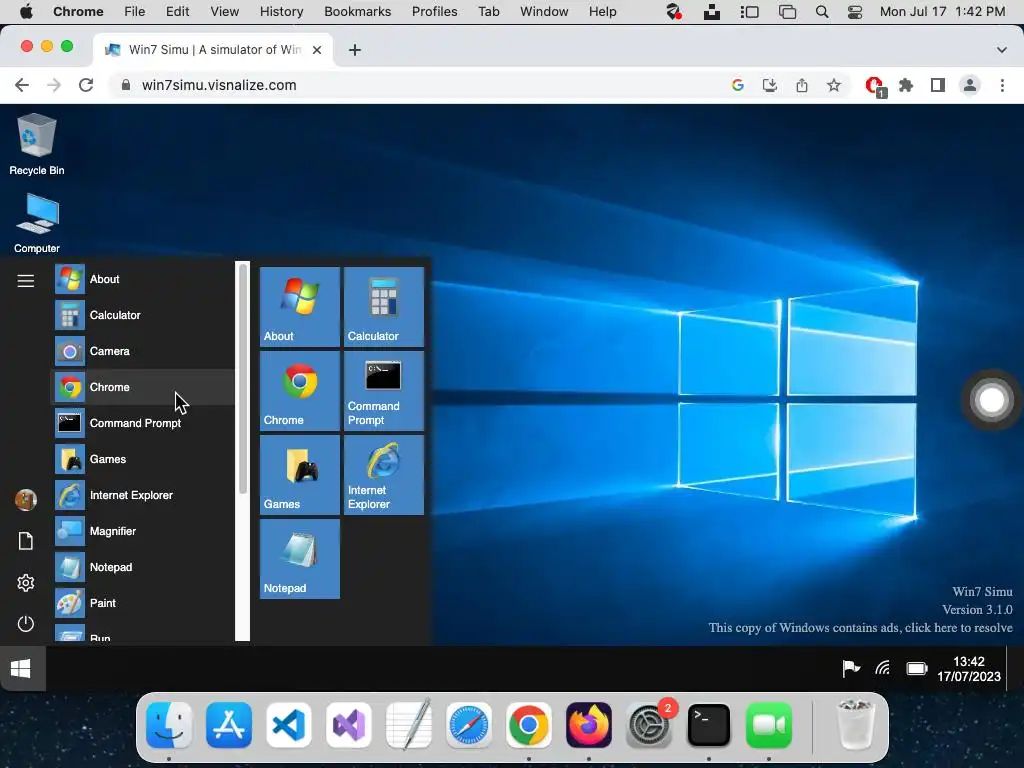Click the hamburger menu in Start menu
This screenshot has width=1024, height=768.
coord(25,281)
